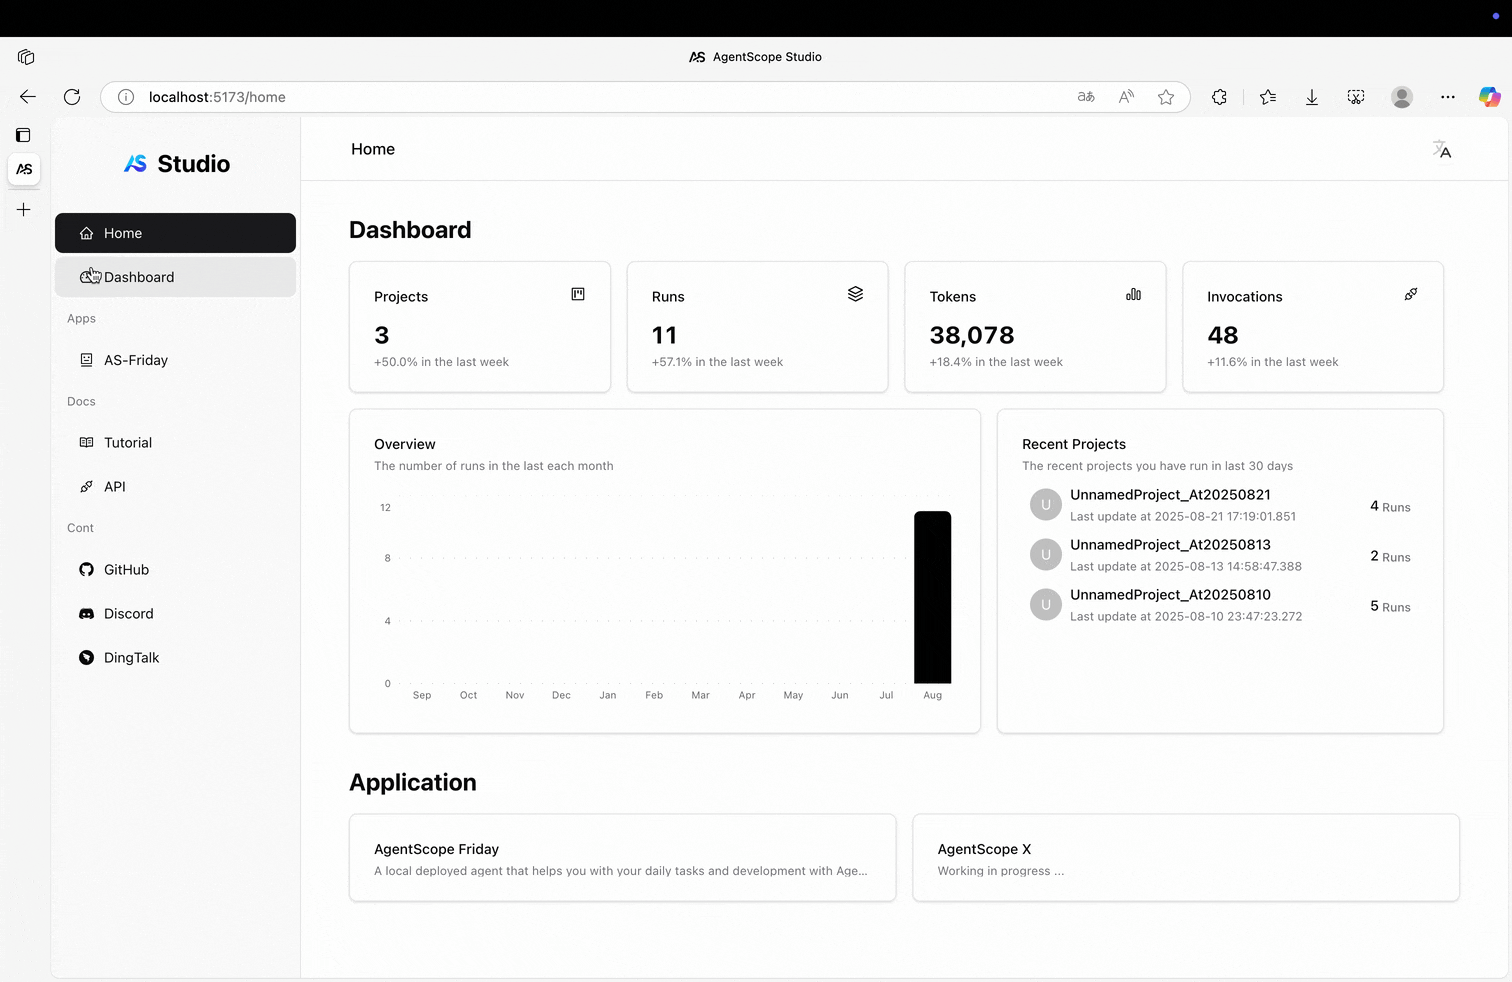Screen dimensions: 1512x982
Task: Click the Runs card layers icon
Action: tap(855, 294)
